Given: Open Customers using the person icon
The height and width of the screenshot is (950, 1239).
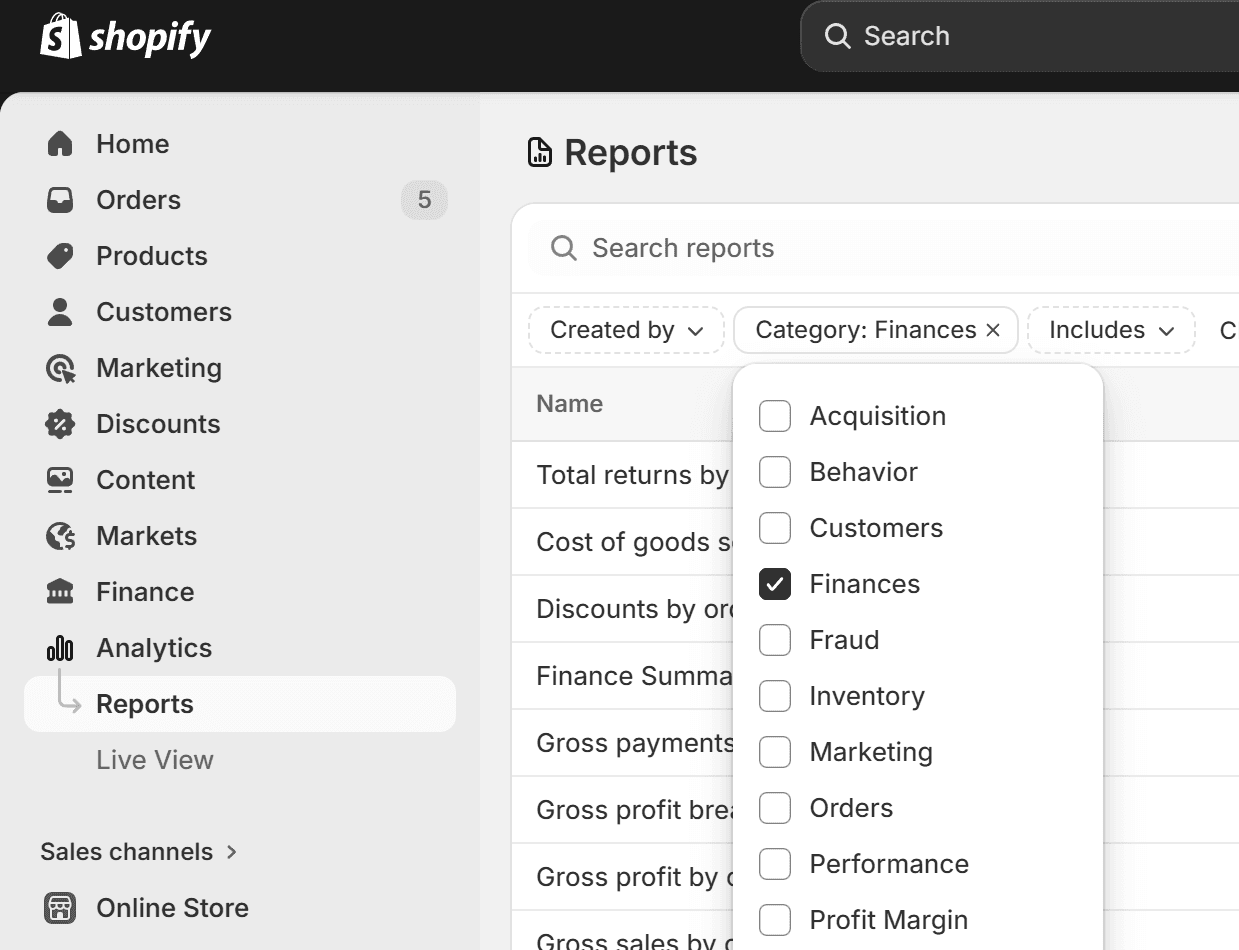Looking at the screenshot, I should (x=60, y=311).
